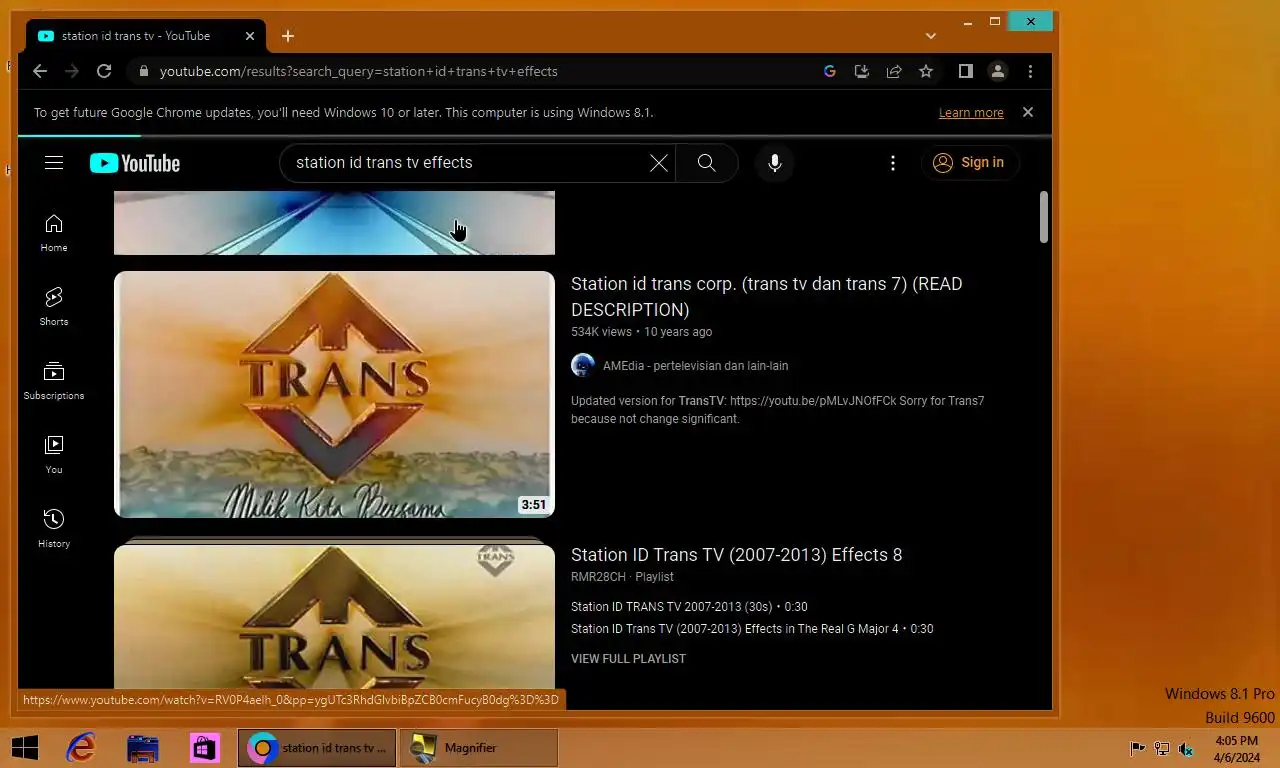Open Shorts in the sidebar

(54, 307)
